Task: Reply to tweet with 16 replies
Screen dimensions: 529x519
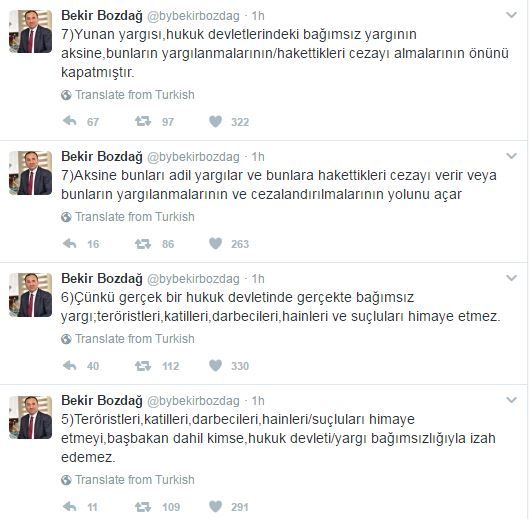Action: [69, 243]
